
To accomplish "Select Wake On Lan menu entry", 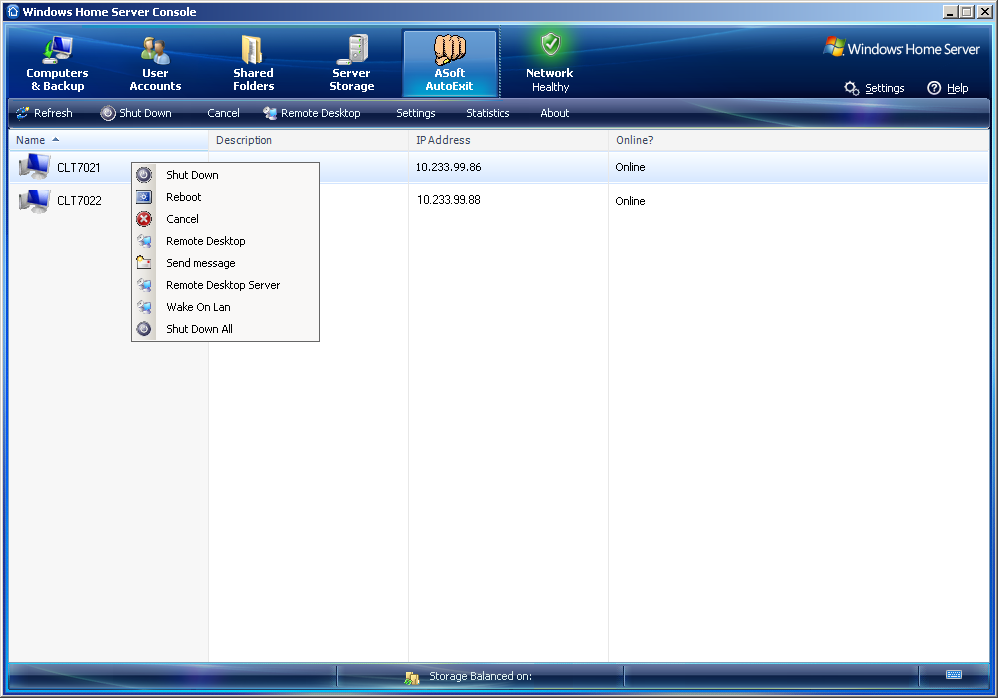I will 225,307.
